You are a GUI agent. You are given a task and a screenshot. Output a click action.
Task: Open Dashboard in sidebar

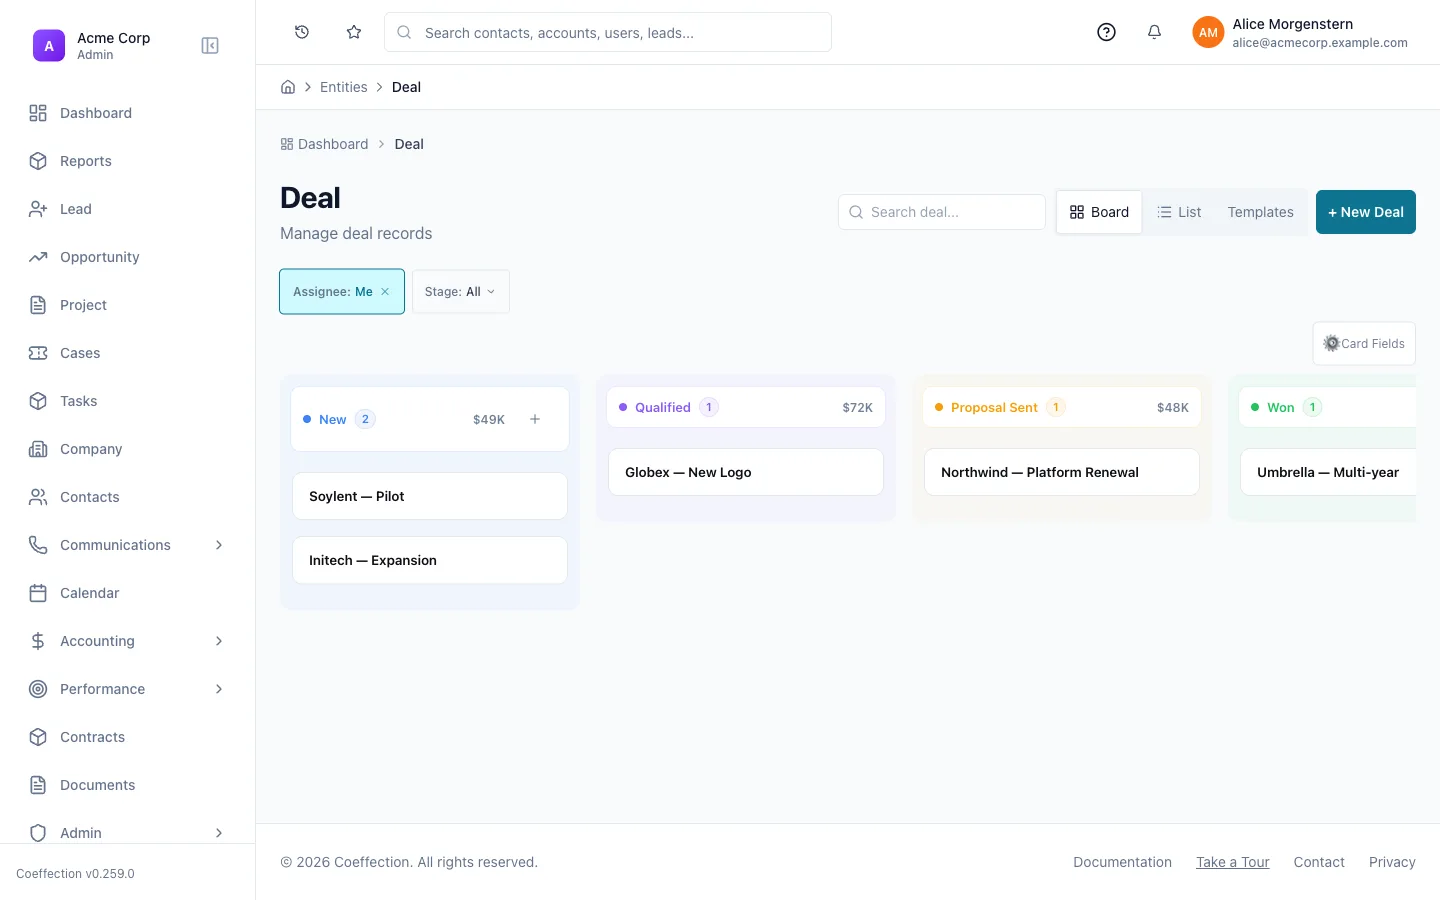pos(128,113)
